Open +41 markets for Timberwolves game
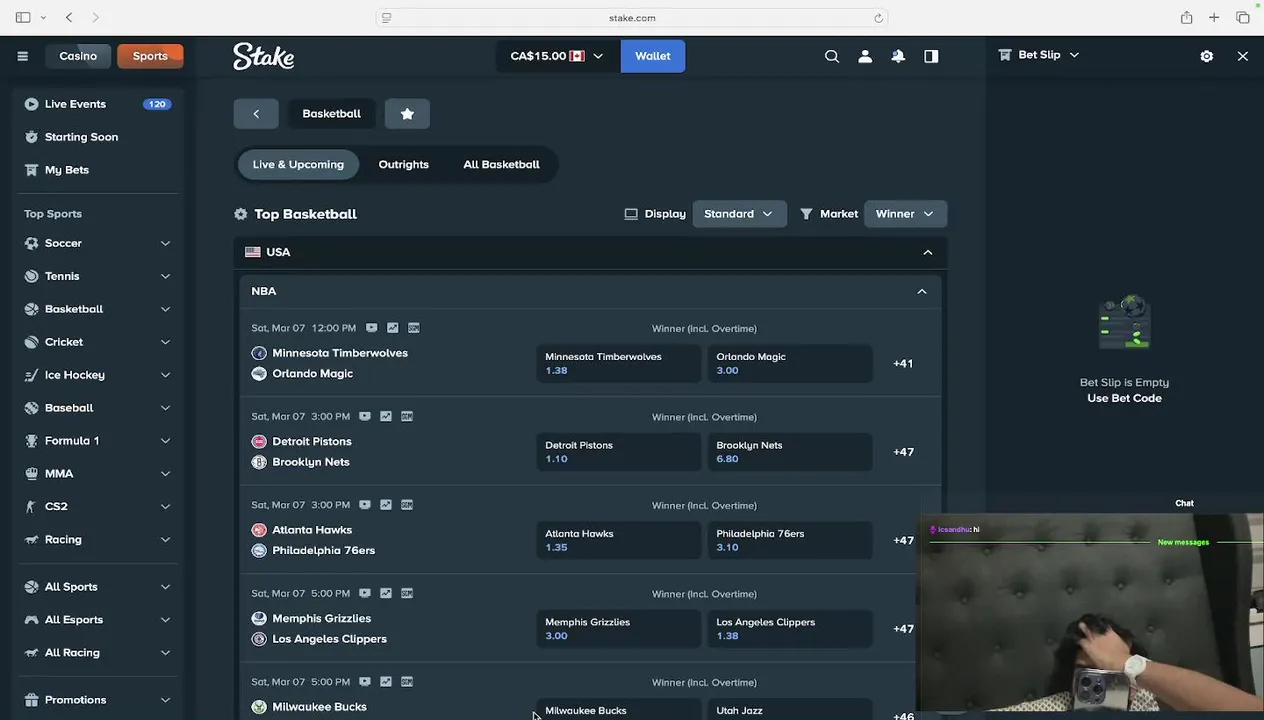This screenshot has height=720, width=1264. (x=903, y=363)
